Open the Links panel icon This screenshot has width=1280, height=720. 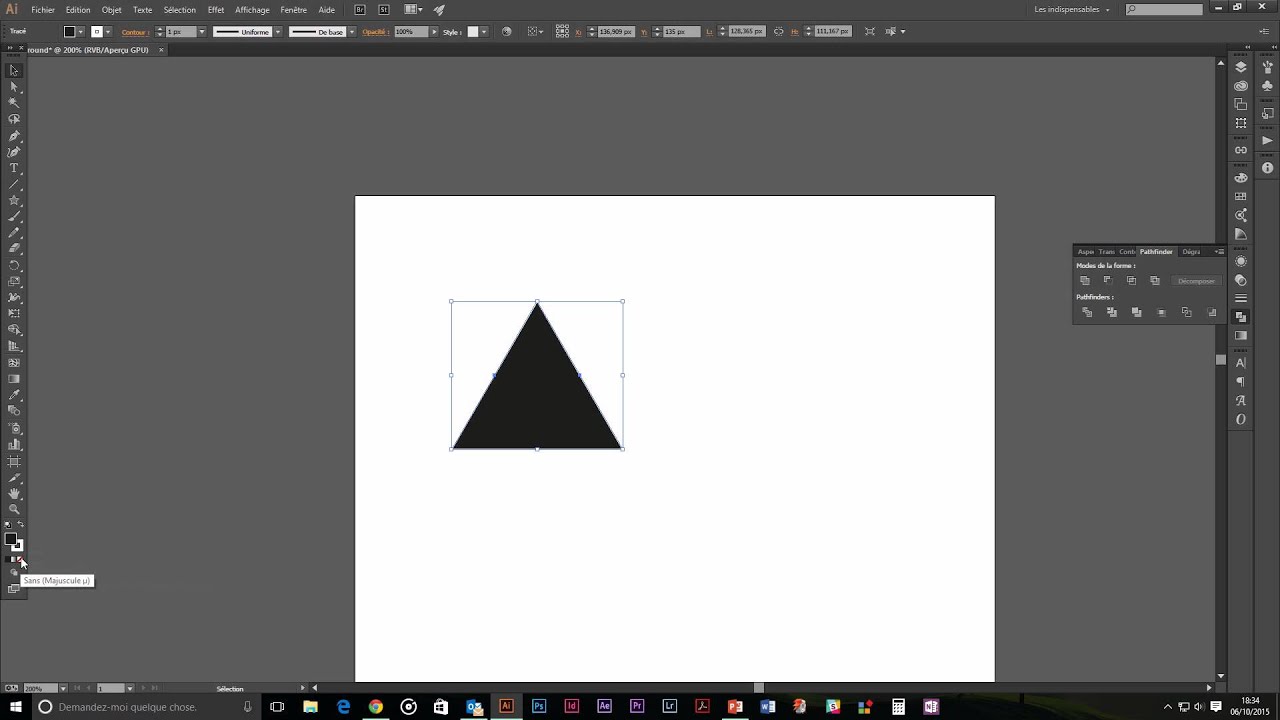[1241, 150]
